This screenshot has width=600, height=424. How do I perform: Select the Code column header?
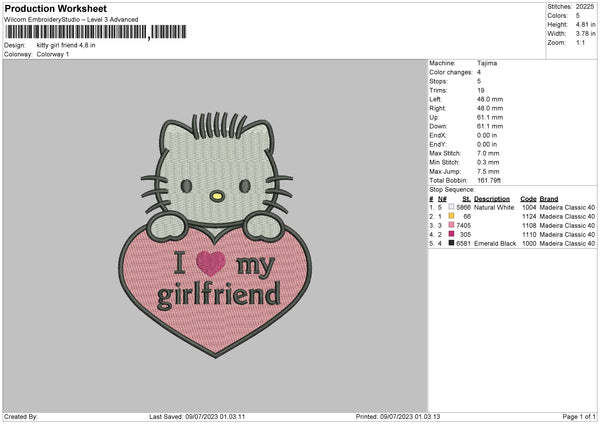point(528,199)
